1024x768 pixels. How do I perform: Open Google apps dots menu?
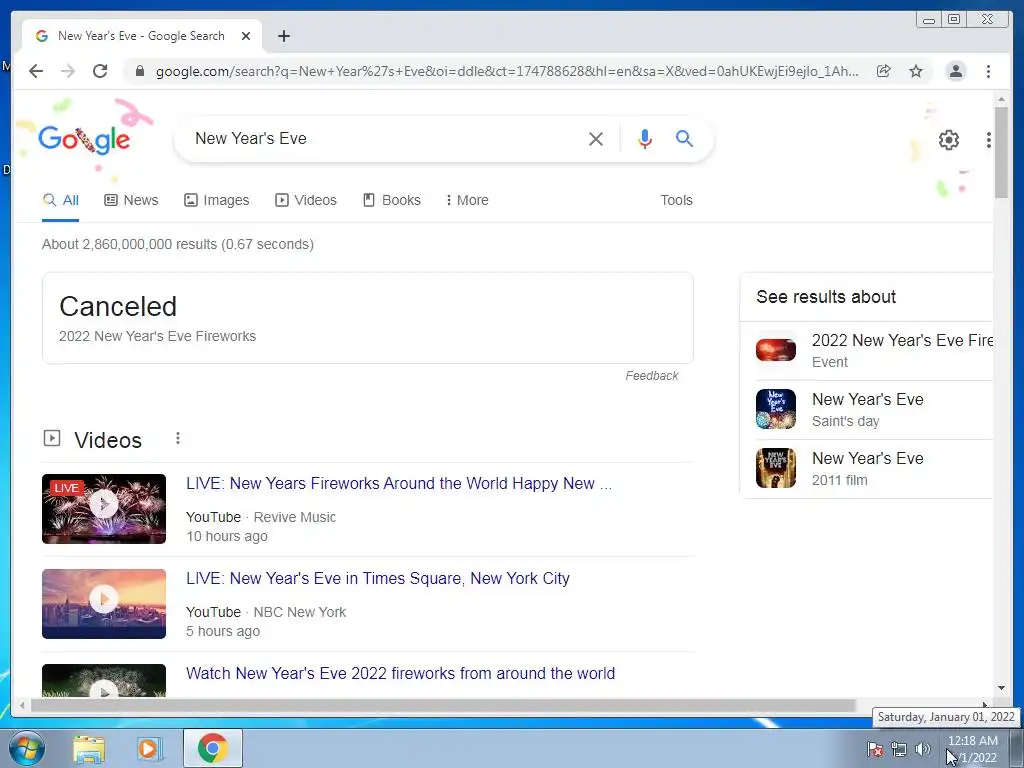coord(989,140)
